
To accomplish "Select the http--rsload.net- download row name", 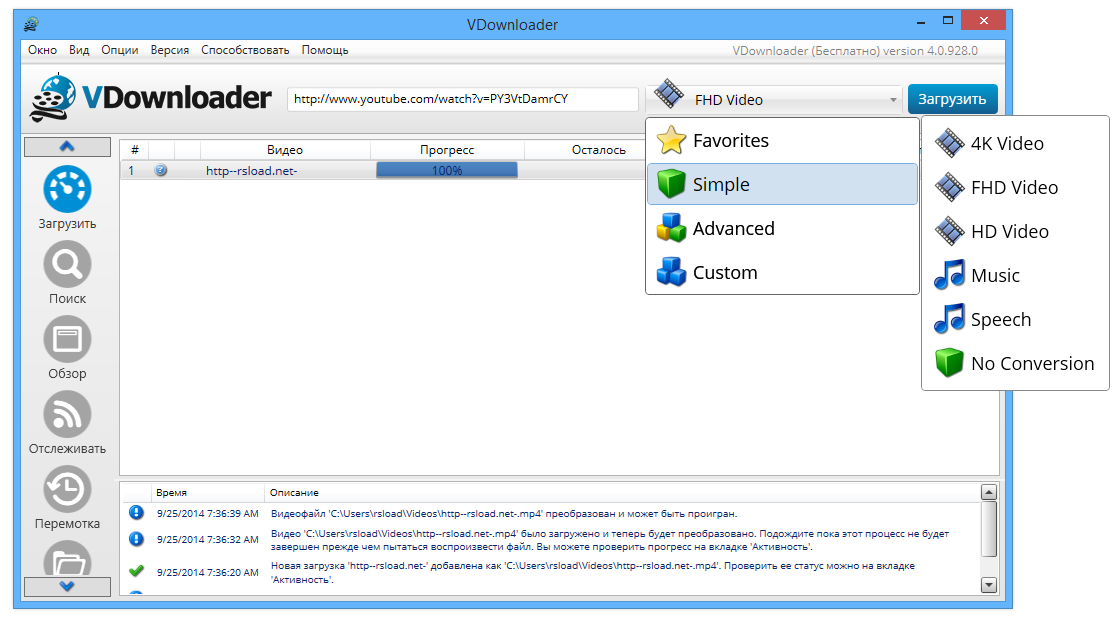I will pyautogui.click(x=251, y=171).
